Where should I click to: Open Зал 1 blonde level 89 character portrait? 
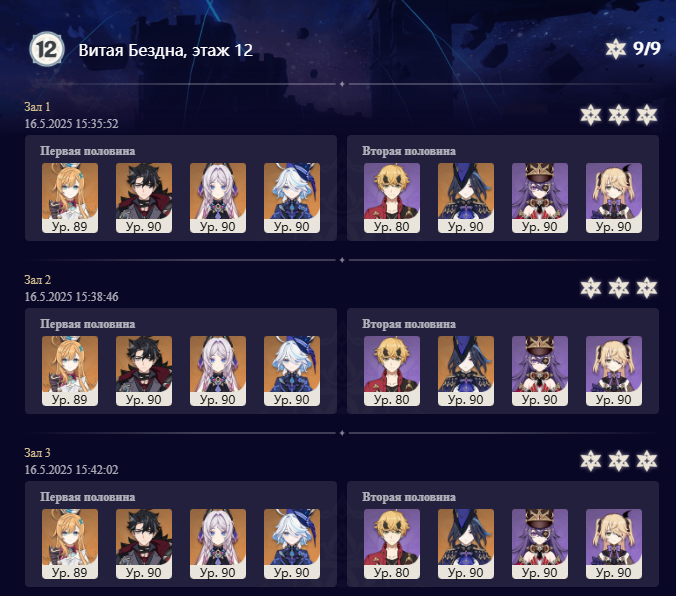point(70,198)
